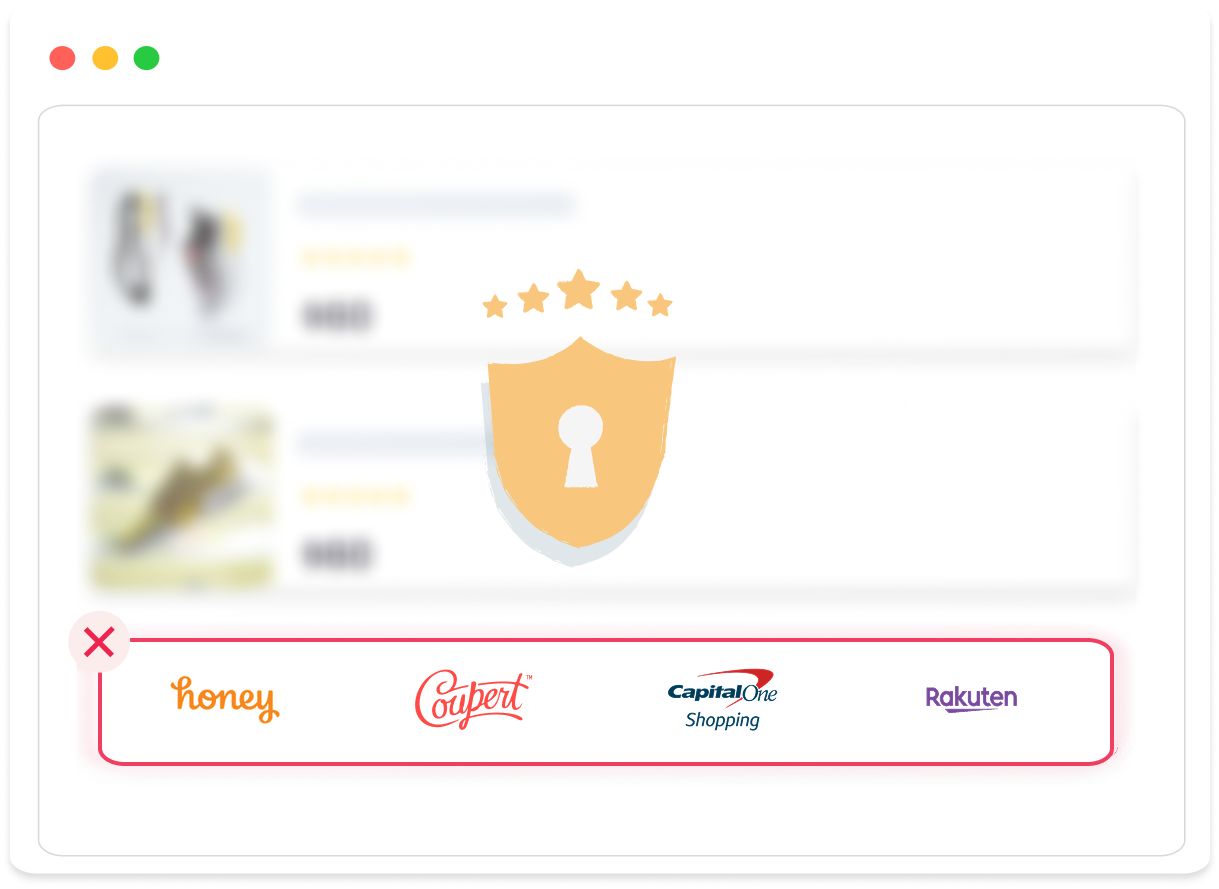Click the first product's blurred price tag
Image resolution: width=1219 pixels, height=889 pixels.
[337, 316]
